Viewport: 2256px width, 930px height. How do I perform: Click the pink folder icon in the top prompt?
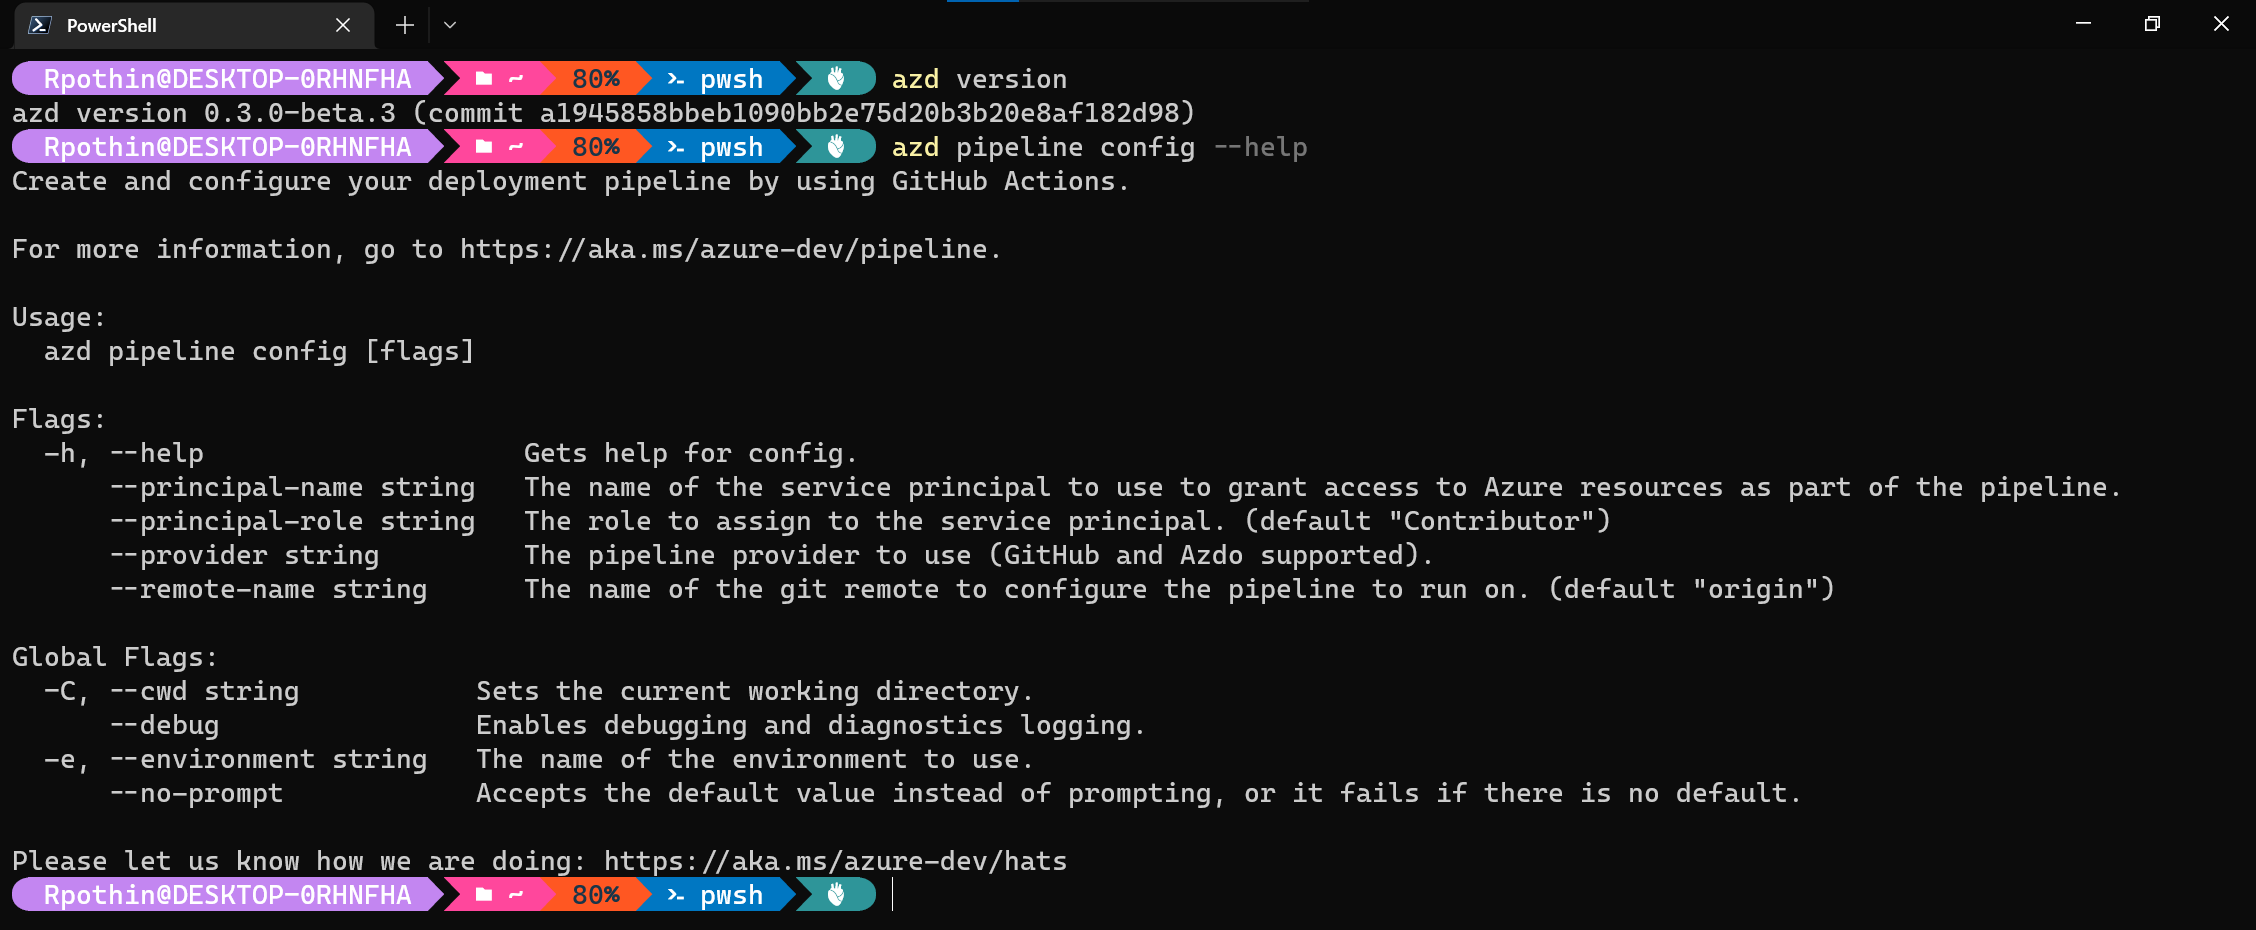tap(484, 78)
